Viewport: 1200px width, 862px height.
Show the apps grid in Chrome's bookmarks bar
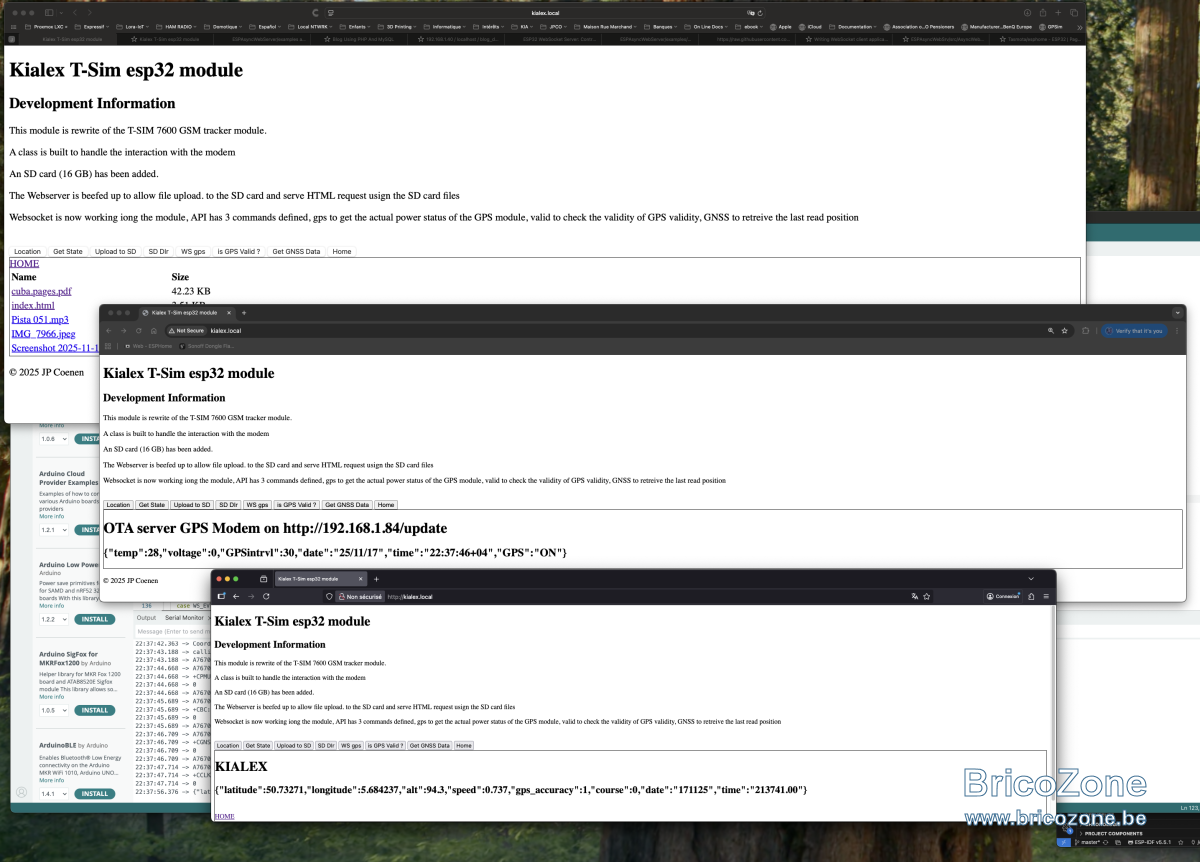(108, 346)
